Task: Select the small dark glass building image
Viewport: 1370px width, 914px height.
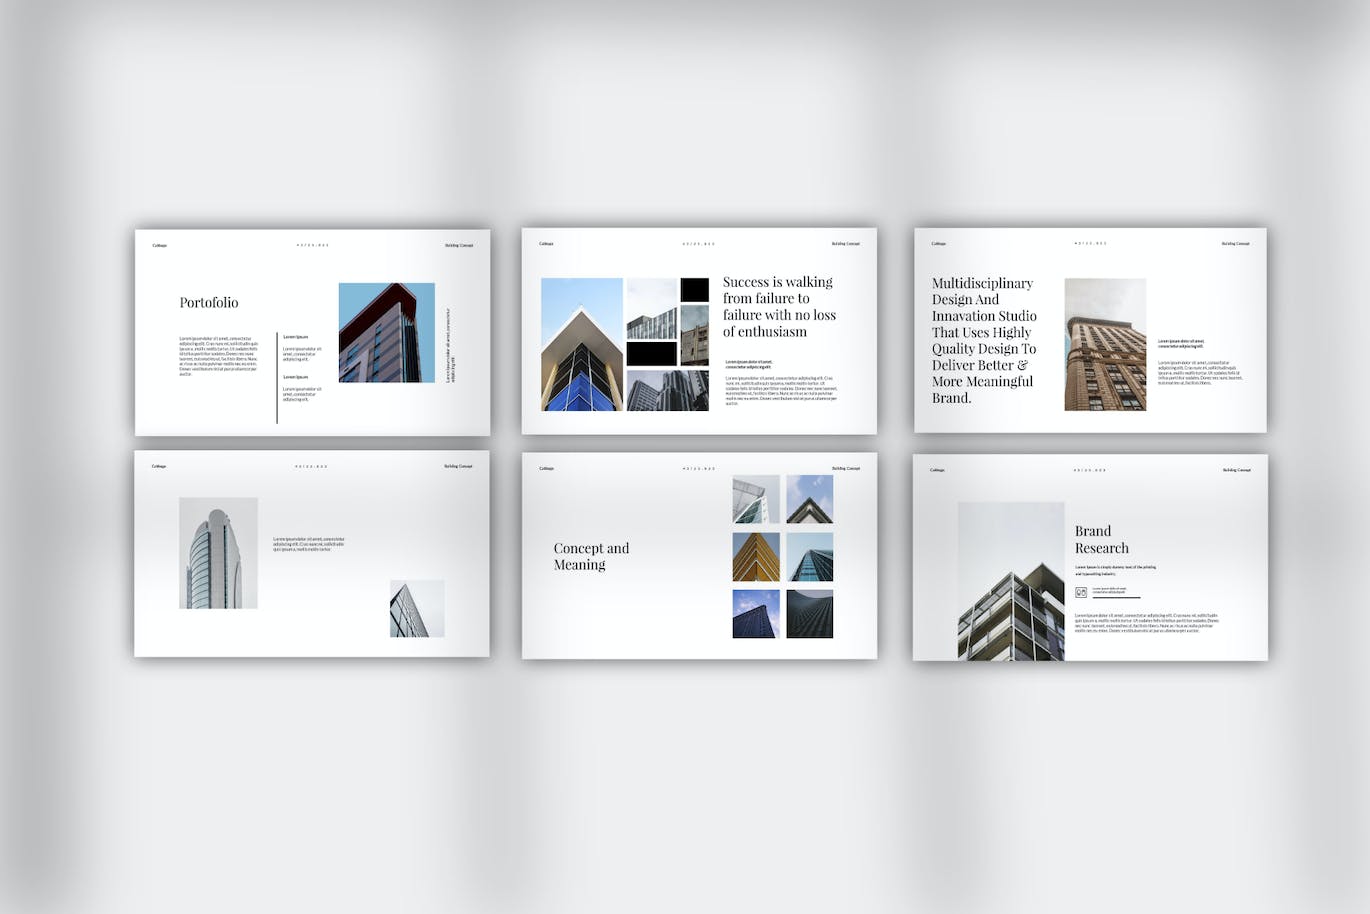Action: [x=417, y=608]
